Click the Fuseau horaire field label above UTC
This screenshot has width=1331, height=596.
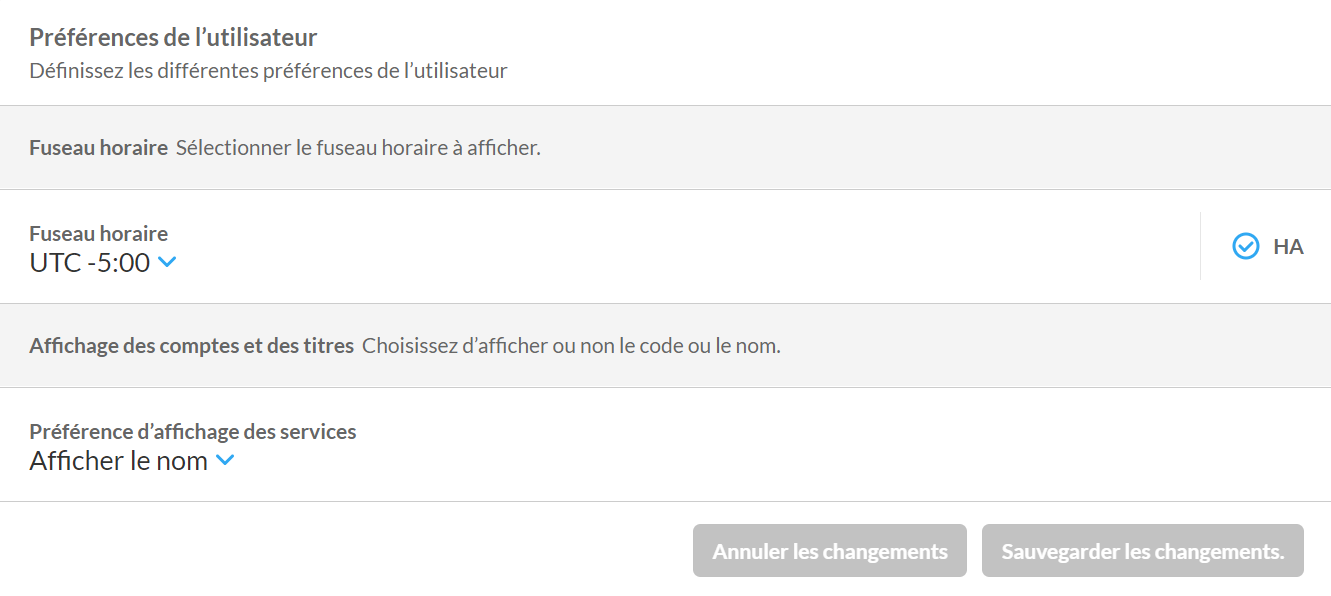coord(98,233)
